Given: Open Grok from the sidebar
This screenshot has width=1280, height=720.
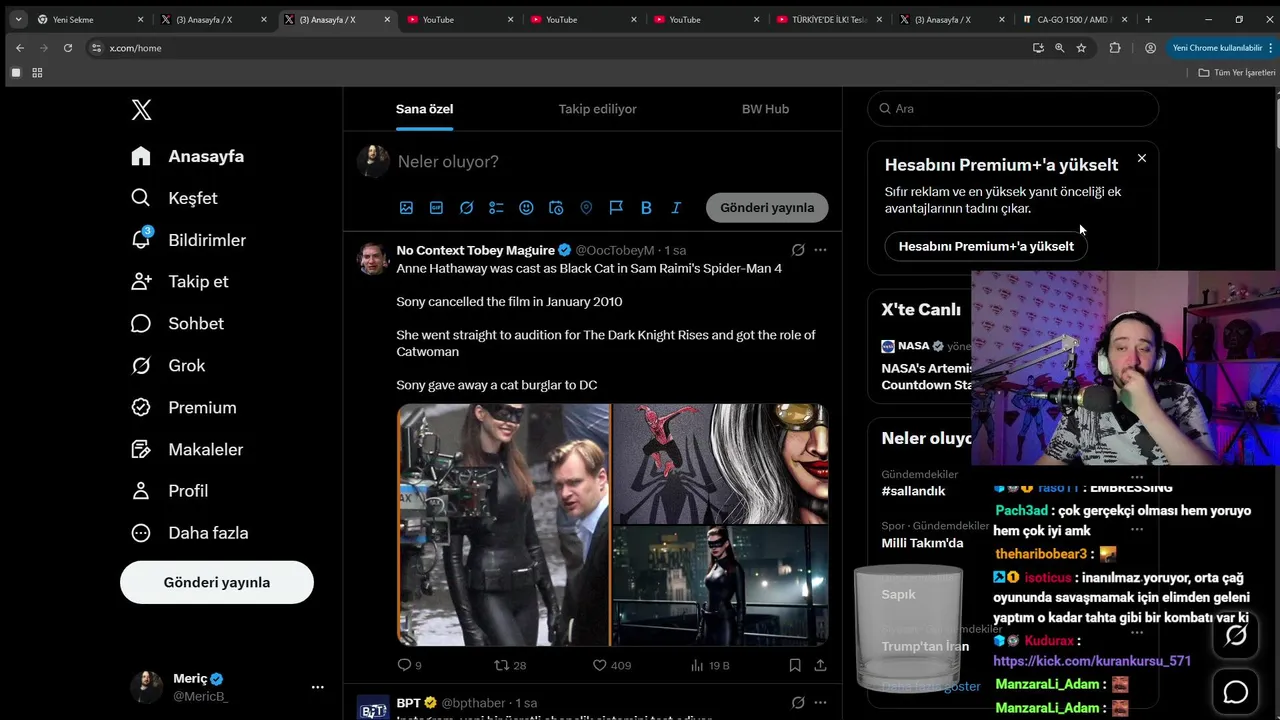Looking at the screenshot, I should point(168,366).
